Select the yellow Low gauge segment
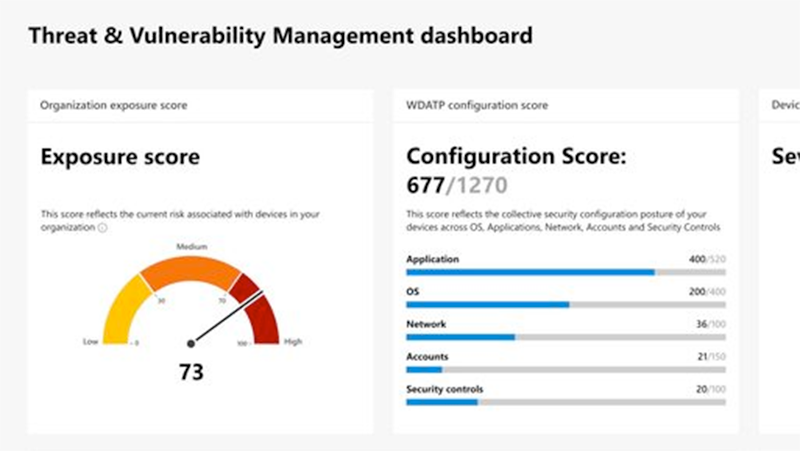 coord(126,311)
